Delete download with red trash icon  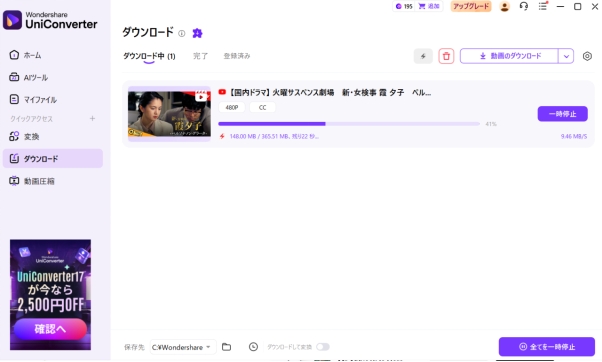tap(446, 56)
